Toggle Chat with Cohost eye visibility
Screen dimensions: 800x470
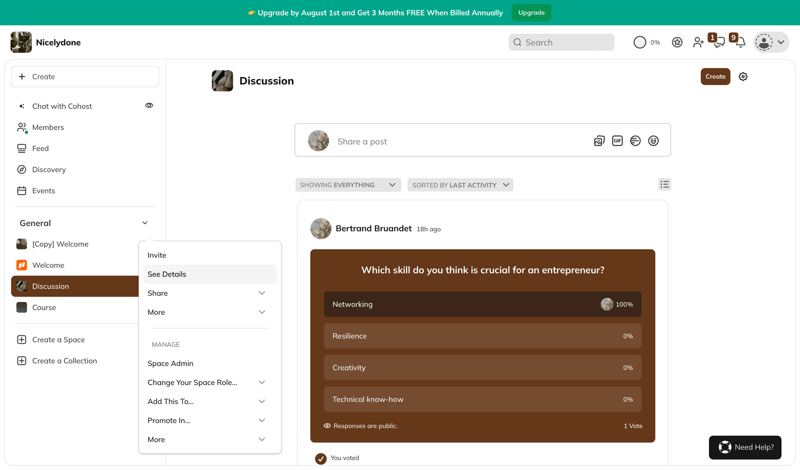tap(149, 106)
